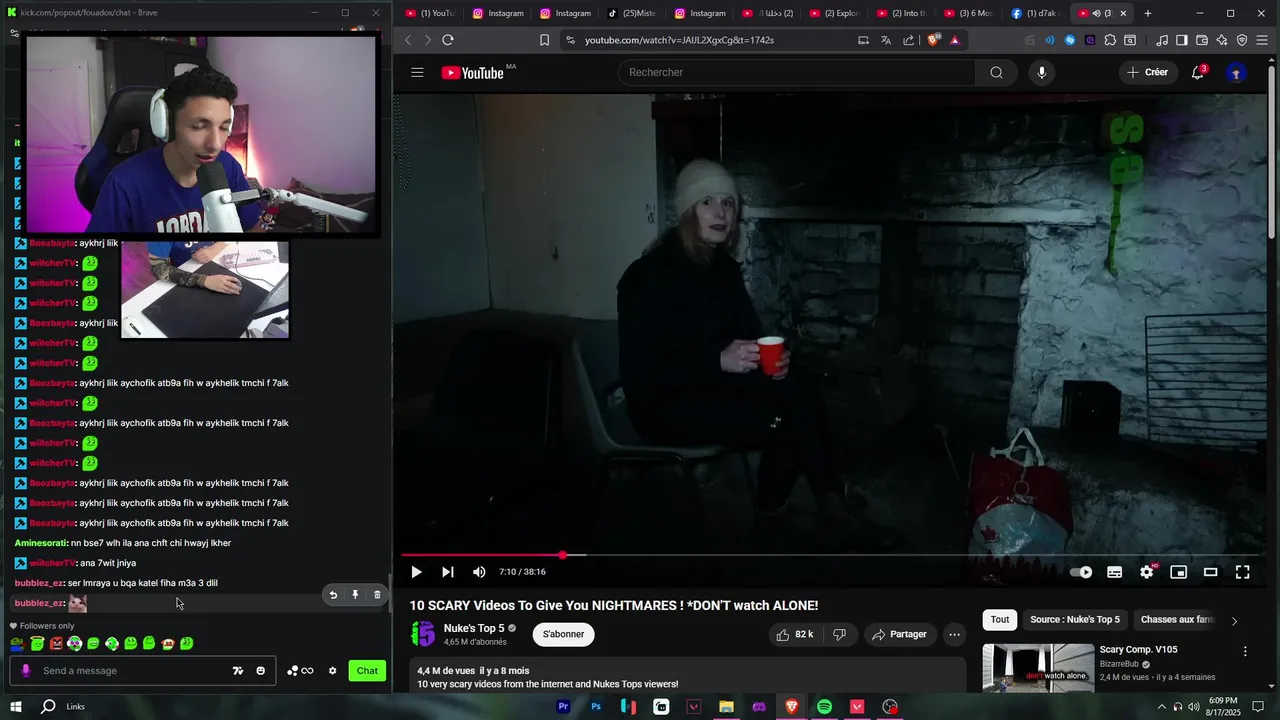1280x720 pixels.
Task: Reload the YouTube page
Action: (448, 40)
